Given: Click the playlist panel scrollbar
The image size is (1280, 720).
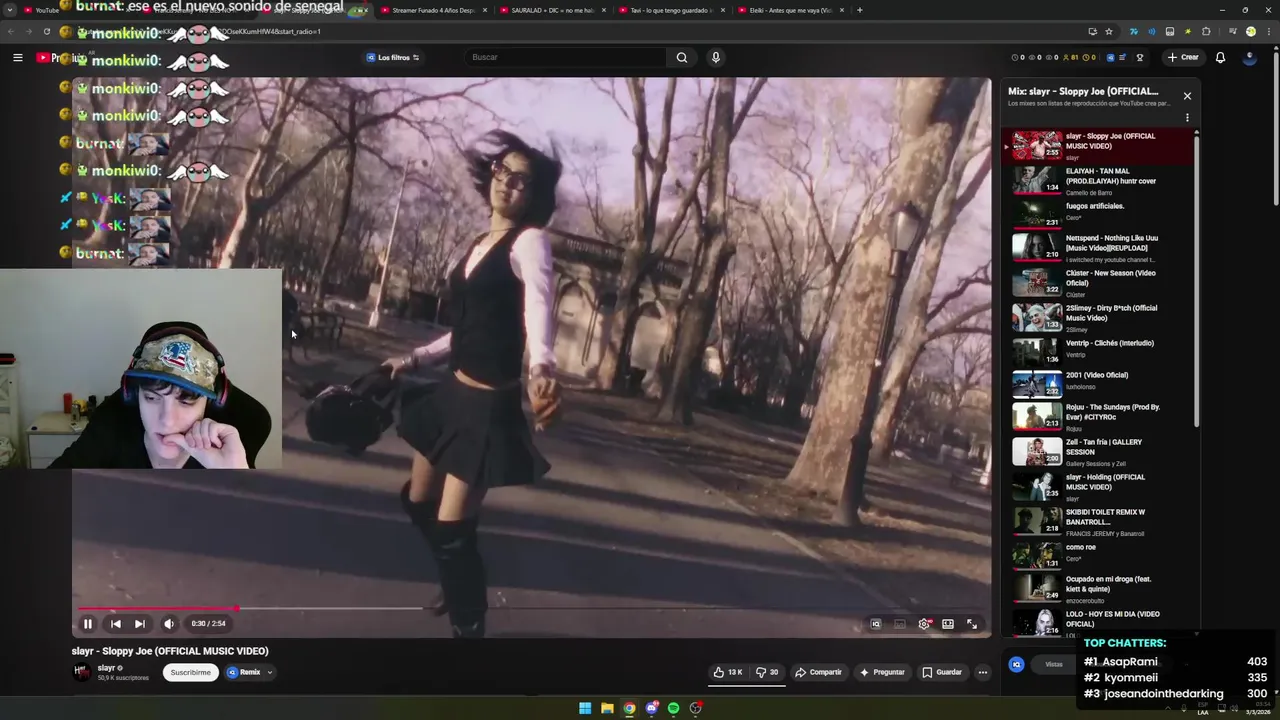Looking at the screenshot, I should tap(1196, 280).
